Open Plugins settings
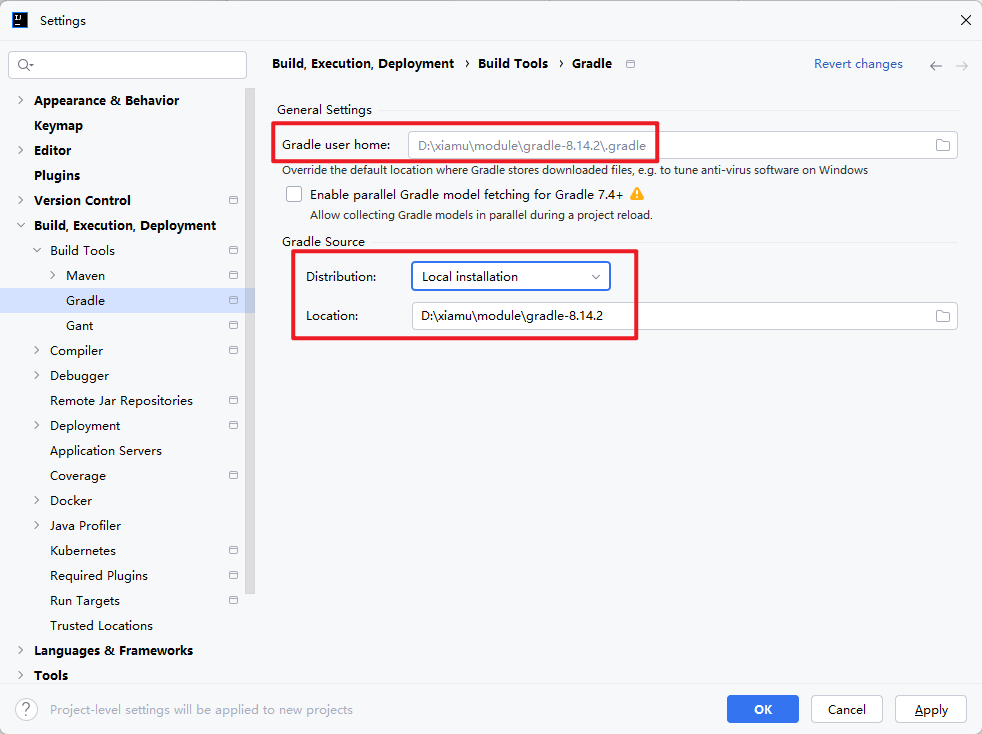The width and height of the screenshot is (982, 734). 57,175
